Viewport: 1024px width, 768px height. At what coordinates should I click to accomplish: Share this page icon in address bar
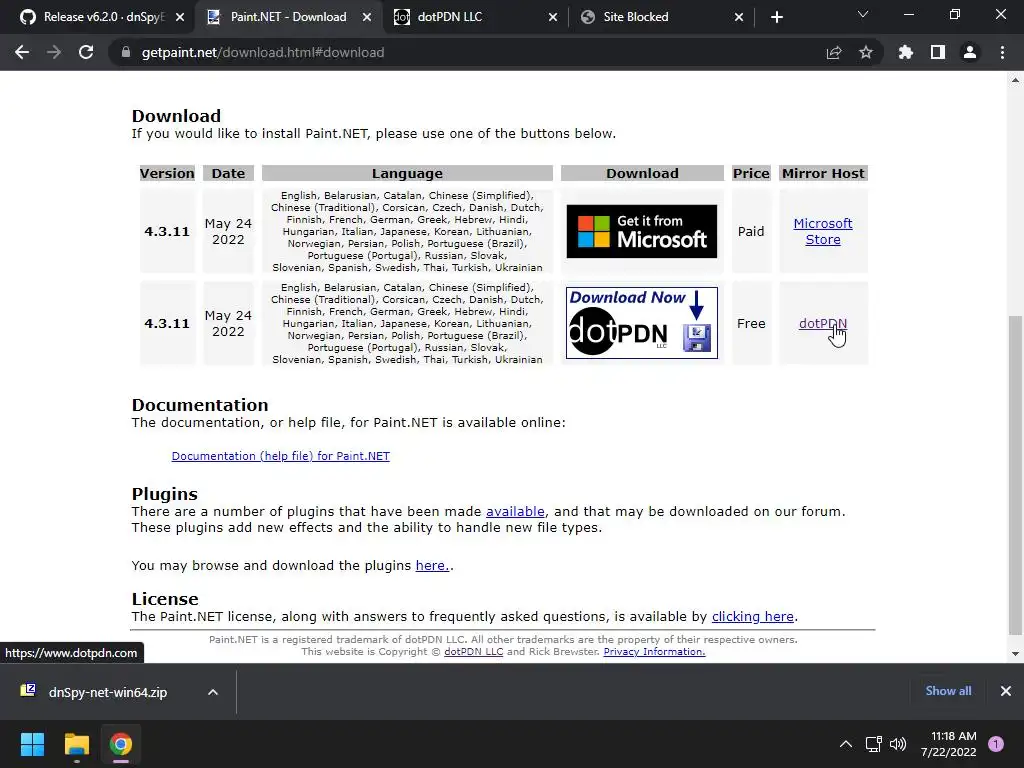(x=834, y=52)
